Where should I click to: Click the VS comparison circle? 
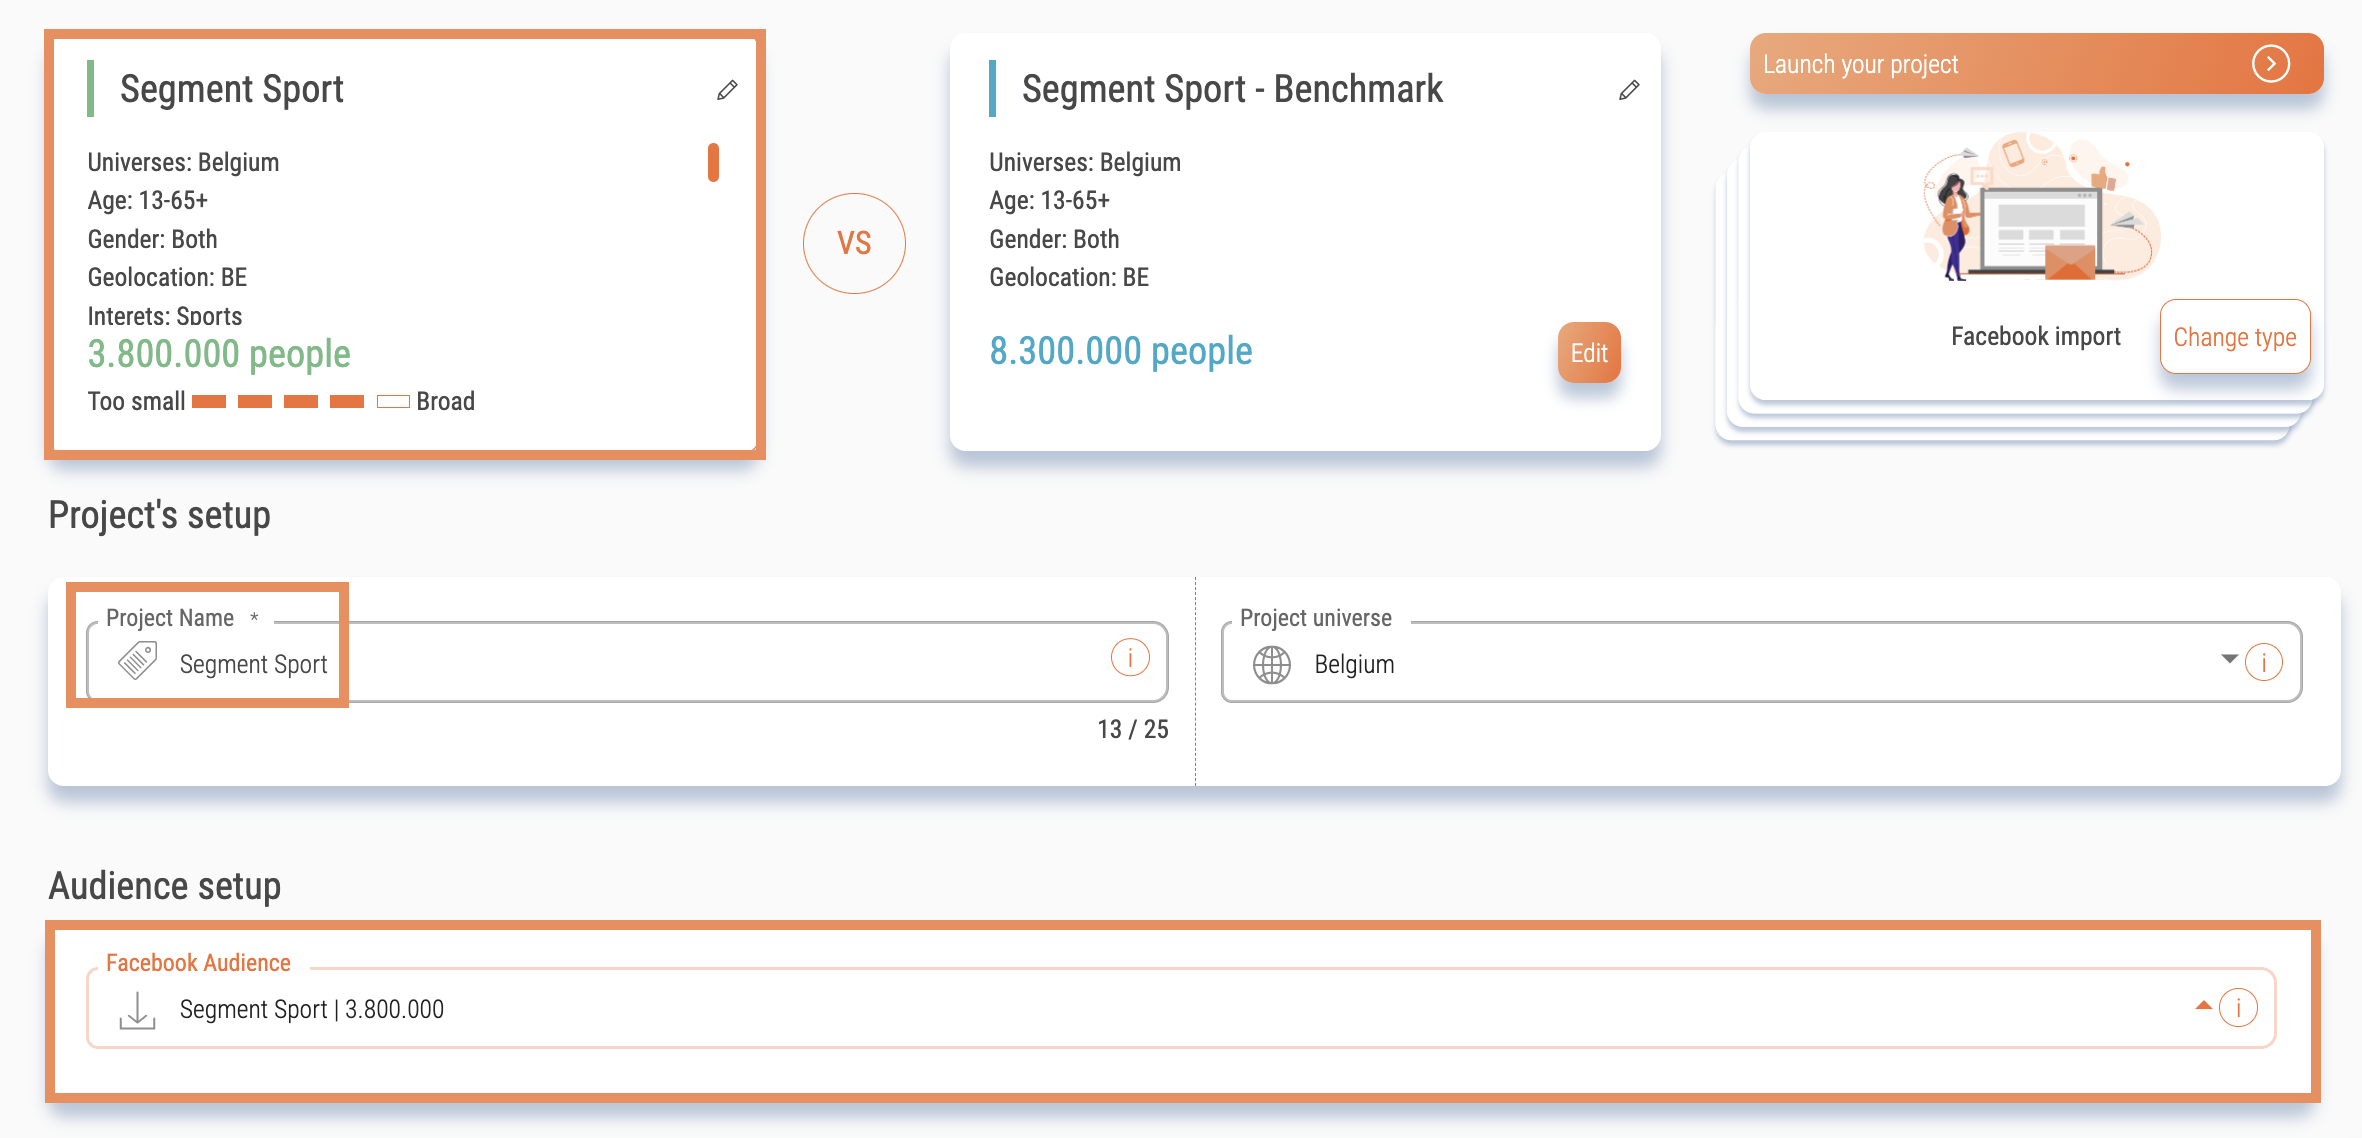(x=854, y=243)
